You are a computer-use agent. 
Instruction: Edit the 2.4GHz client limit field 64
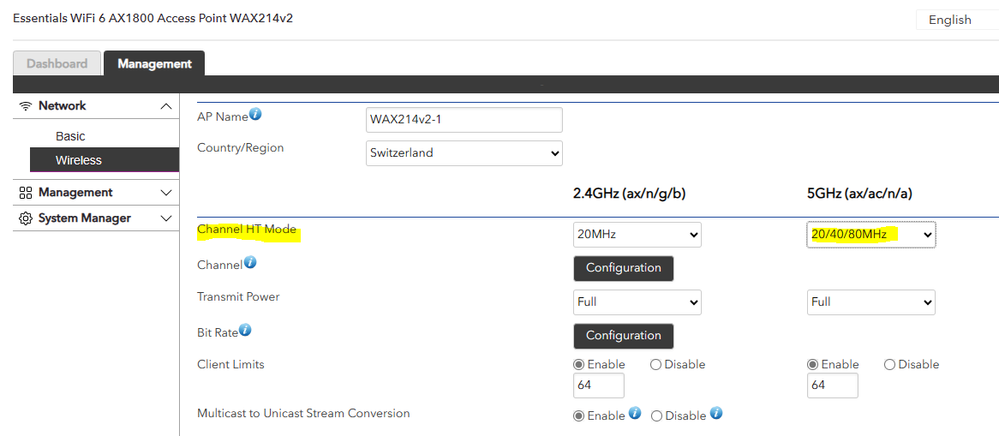pos(598,386)
